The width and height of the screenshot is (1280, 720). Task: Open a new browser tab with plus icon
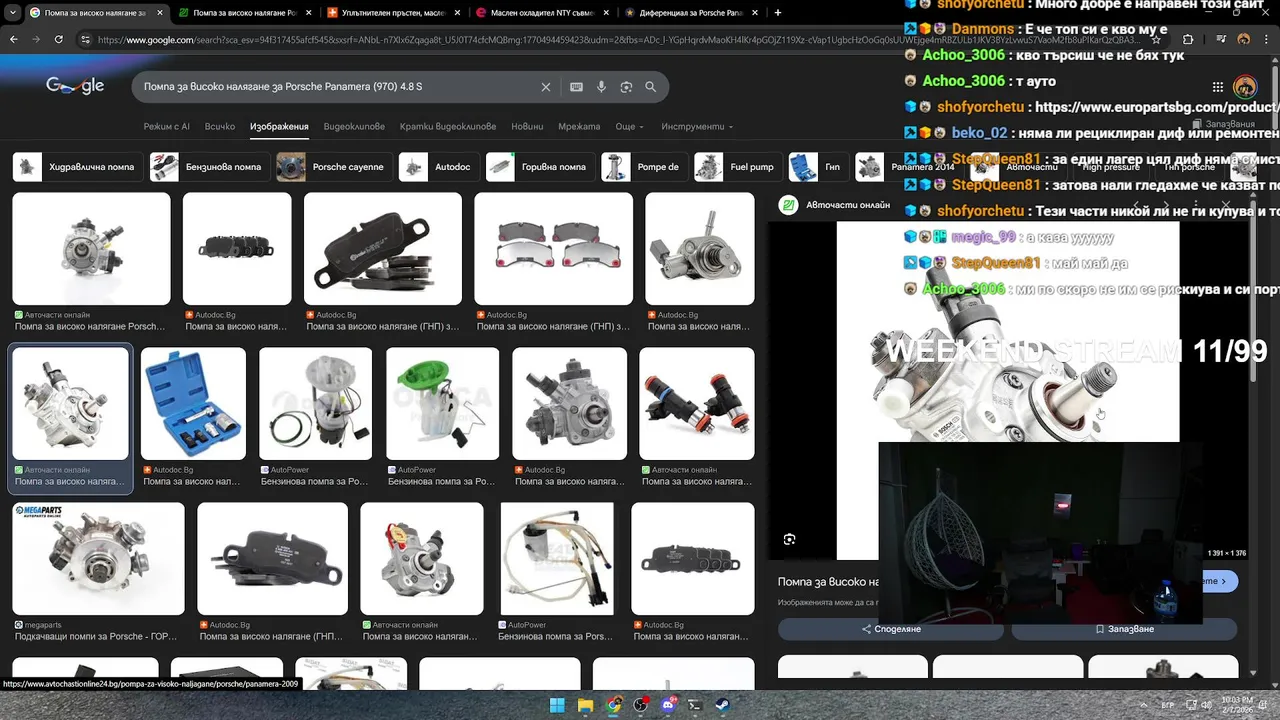pyautogui.click(x=778, y=13)
